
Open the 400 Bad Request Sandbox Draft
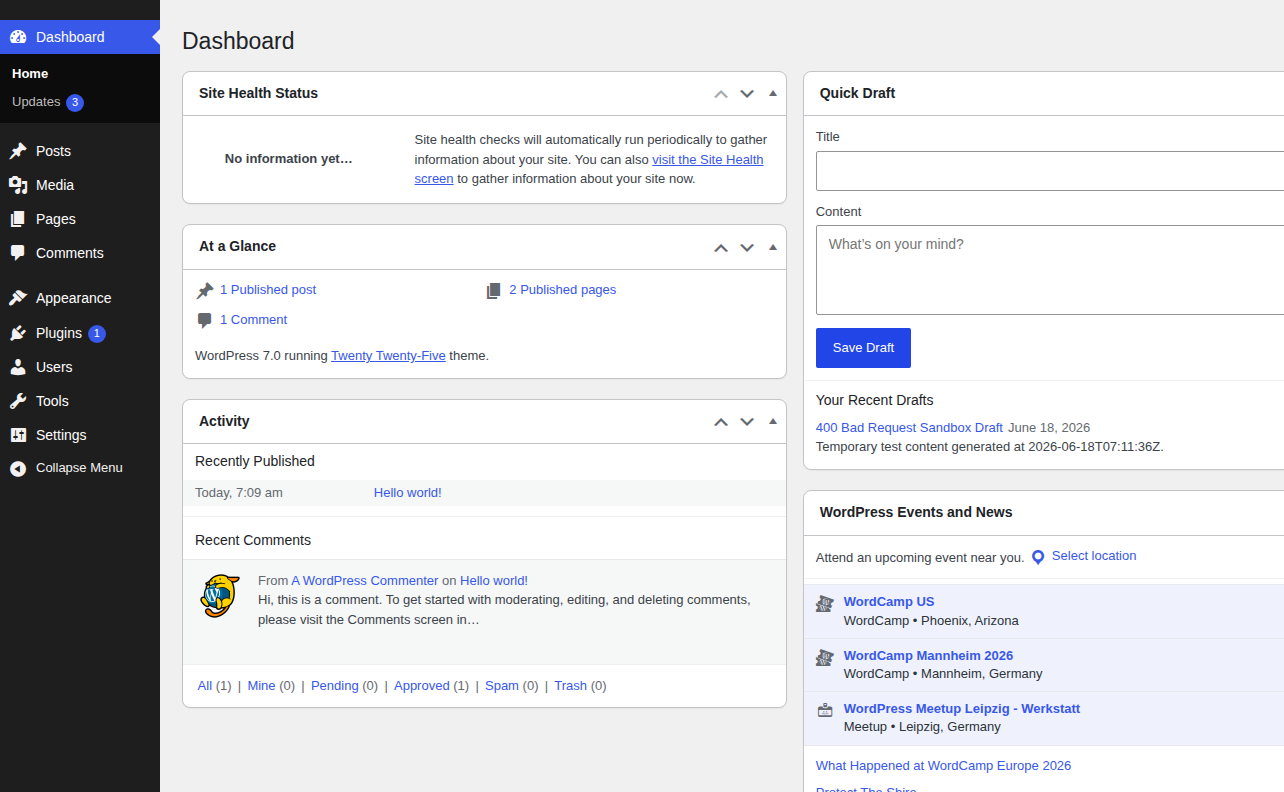coord(909,428)
